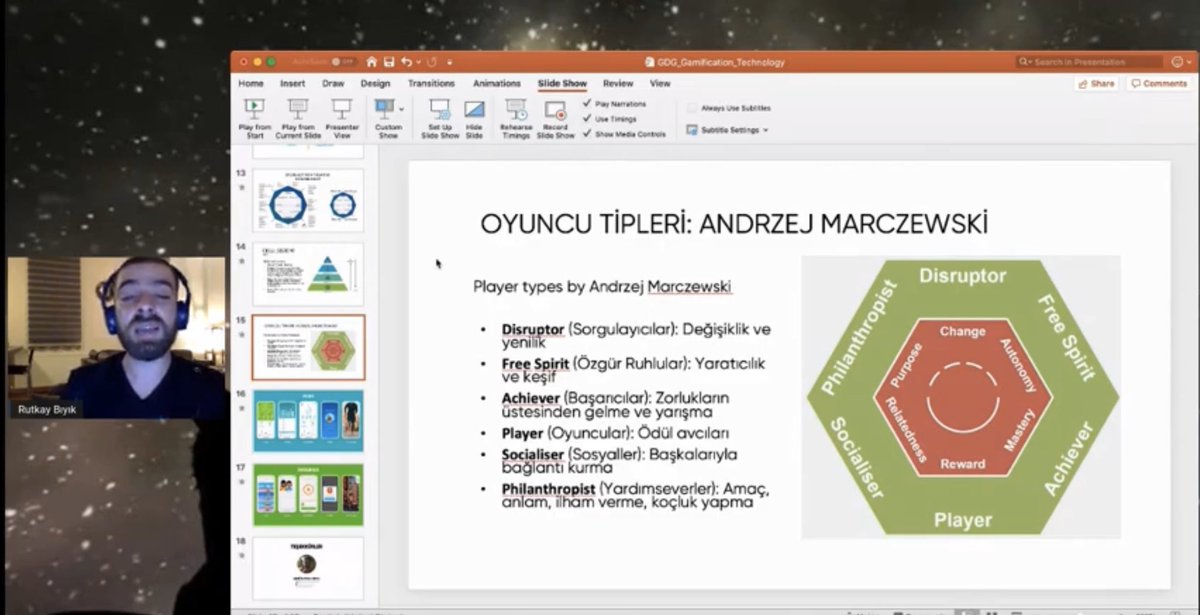
Task: Select slide 15 thumbnail
Action: pos(308,347)
